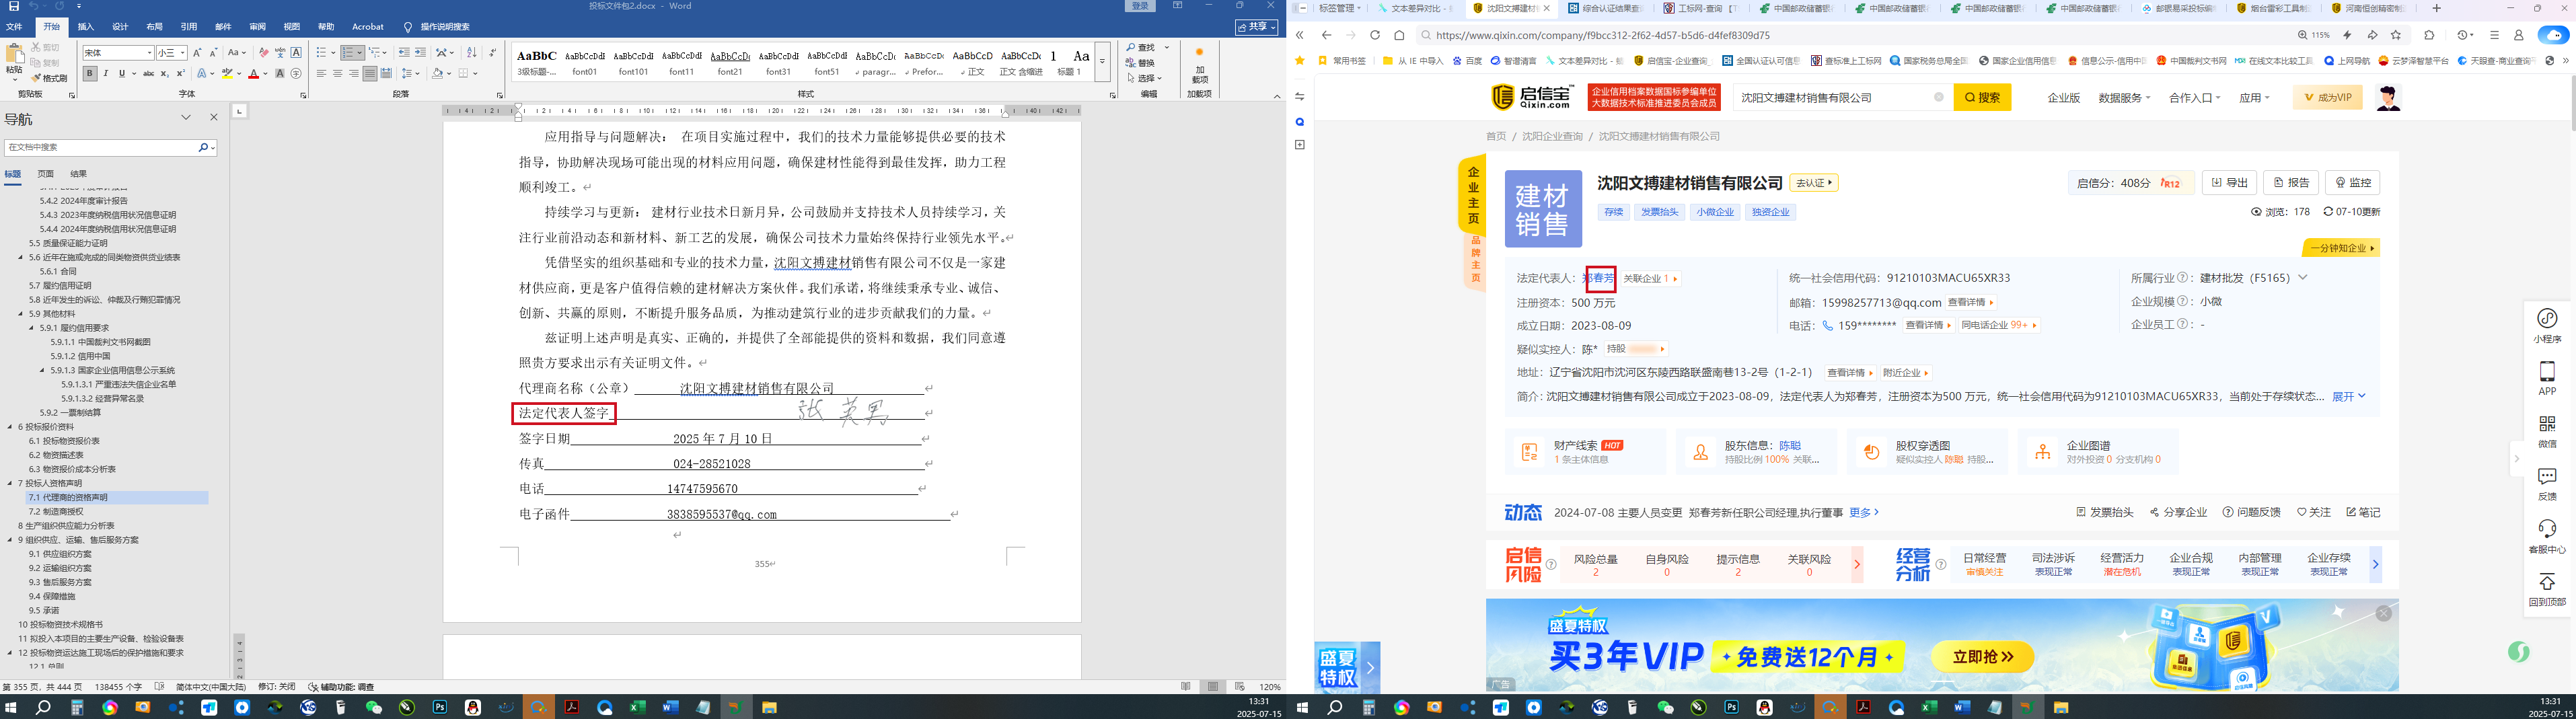The height and width of the screenshot is (719, 2576).
Task: Collapse the 5.9 其他材料 section in navigation
Action: pyautogui.click(x=21, y=314)
